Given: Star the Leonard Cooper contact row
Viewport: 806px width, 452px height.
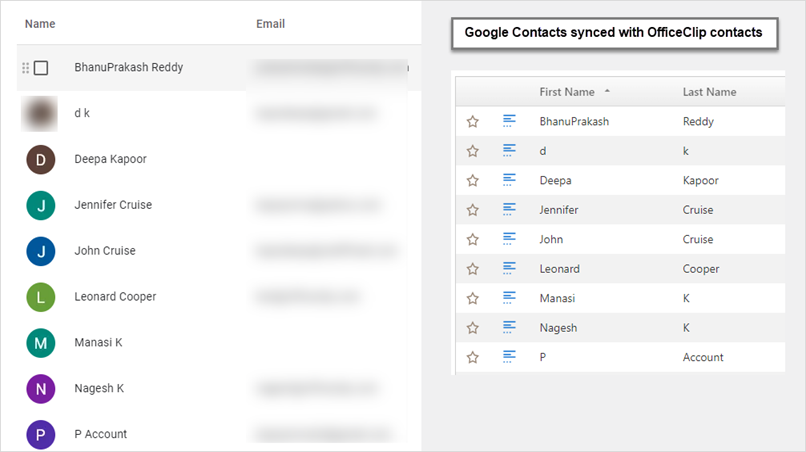Looking at the screenshot, I should [472, 269].
